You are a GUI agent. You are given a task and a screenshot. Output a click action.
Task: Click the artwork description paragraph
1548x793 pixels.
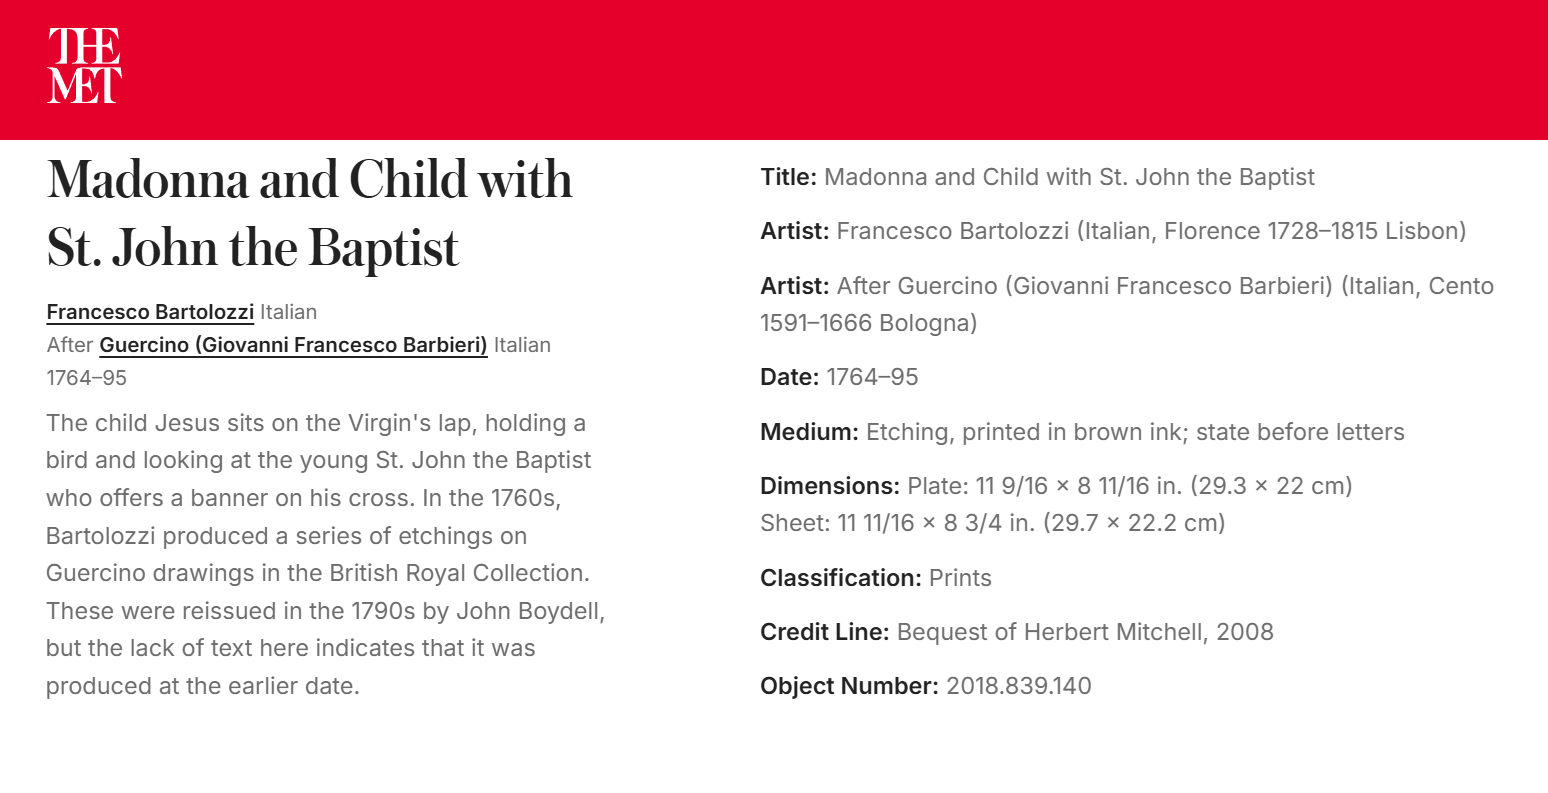click(x=326, y=554)
